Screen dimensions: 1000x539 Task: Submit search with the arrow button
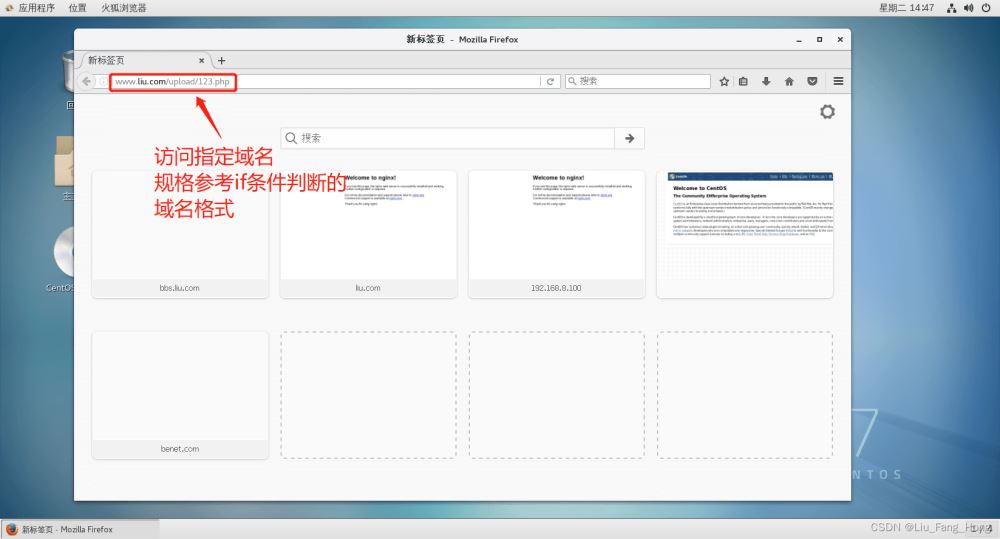(x=629, y=138)
